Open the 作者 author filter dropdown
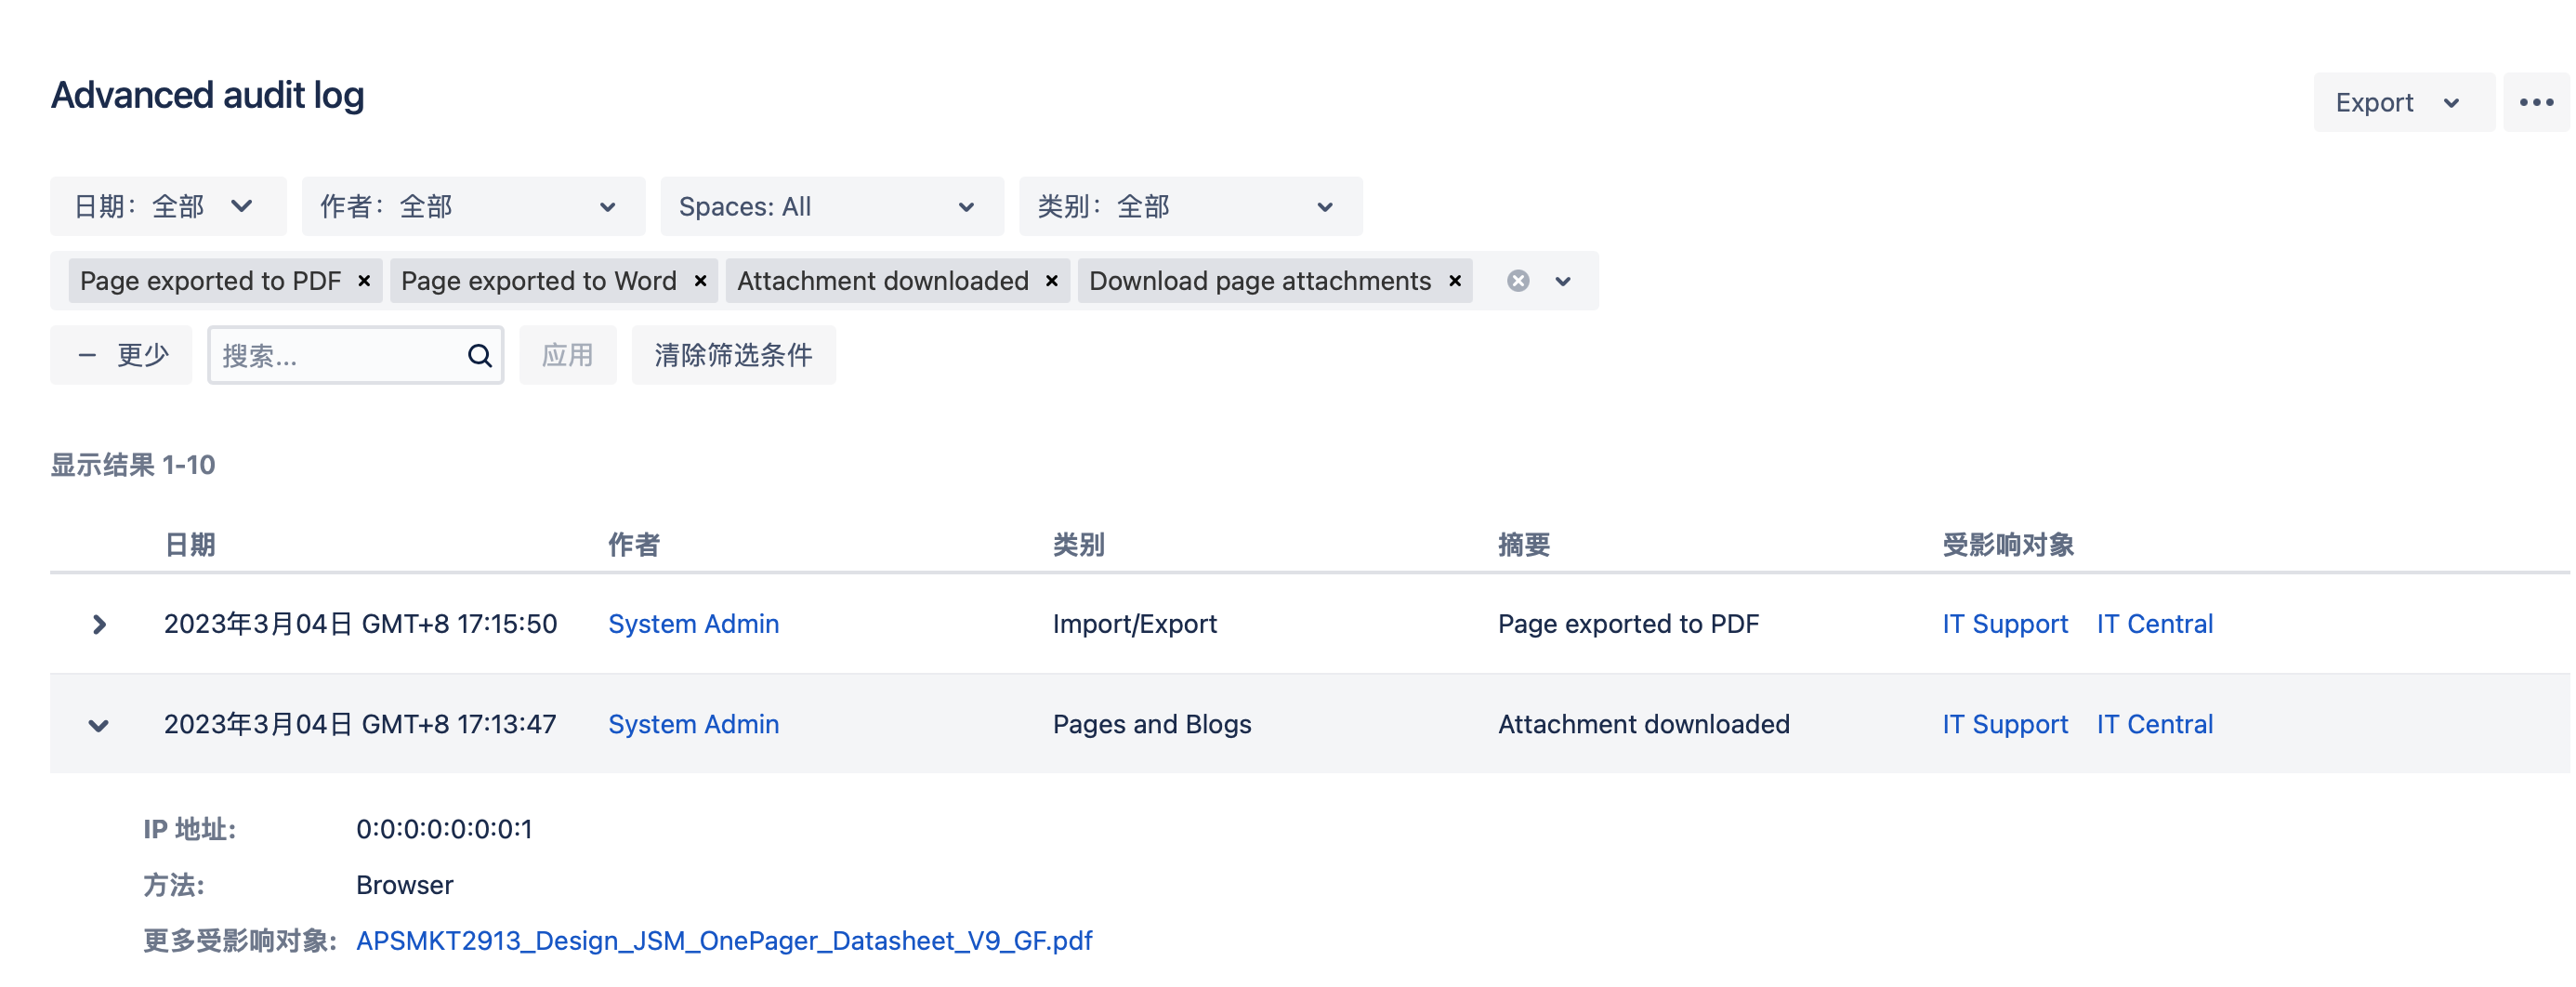Screen dimensions: 2576x987 click(472, 207)
